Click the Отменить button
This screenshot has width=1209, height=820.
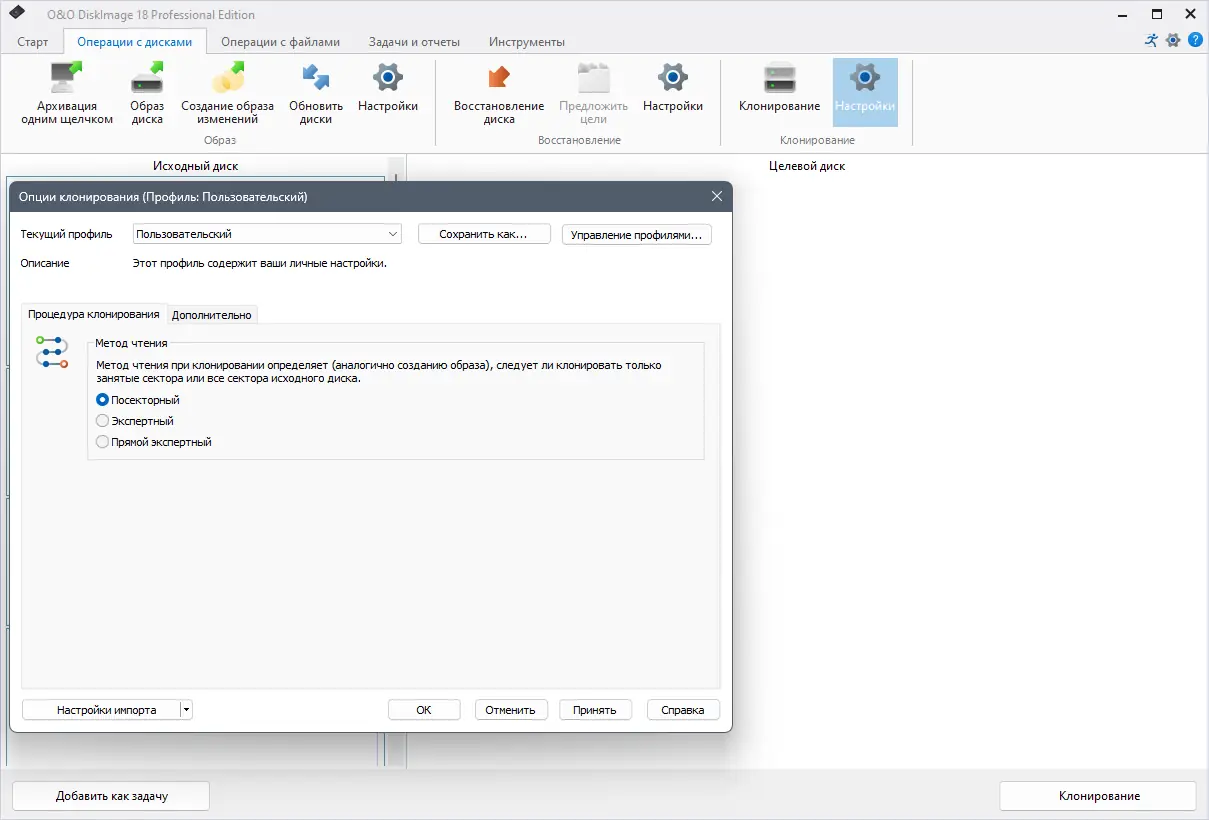(x=511, y=710)
